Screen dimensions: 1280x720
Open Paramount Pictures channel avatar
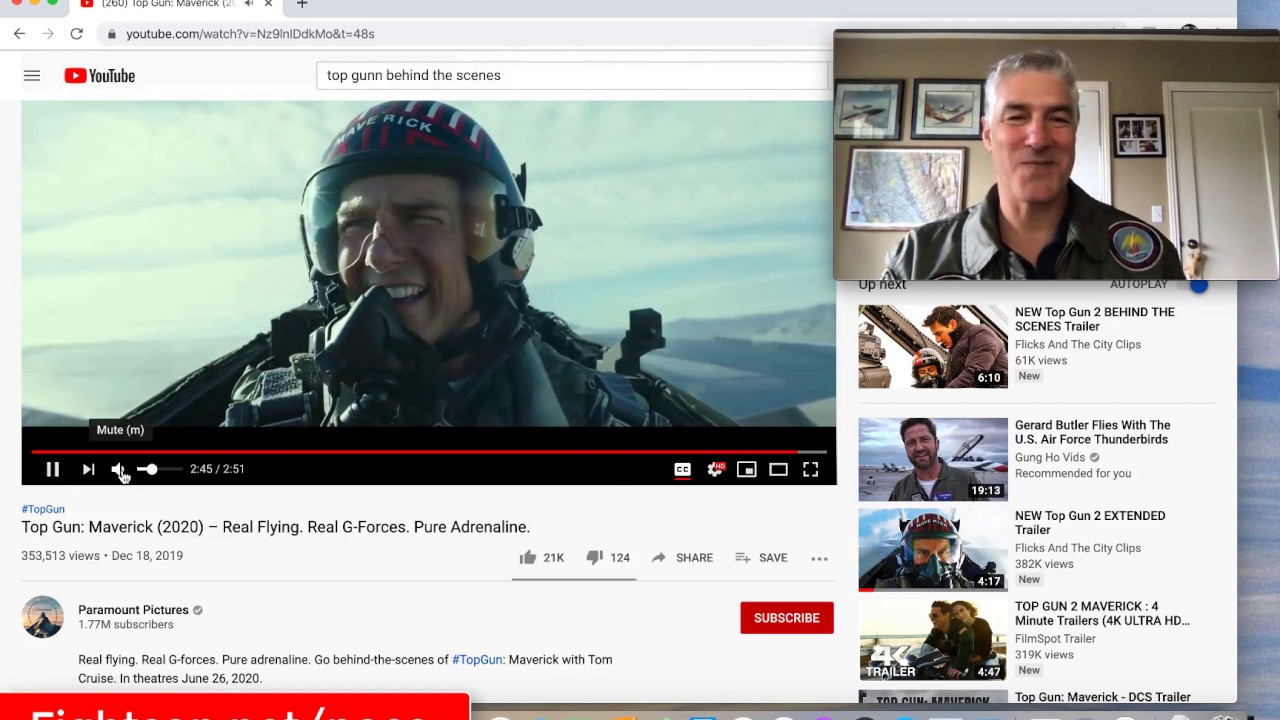[43, 617]
